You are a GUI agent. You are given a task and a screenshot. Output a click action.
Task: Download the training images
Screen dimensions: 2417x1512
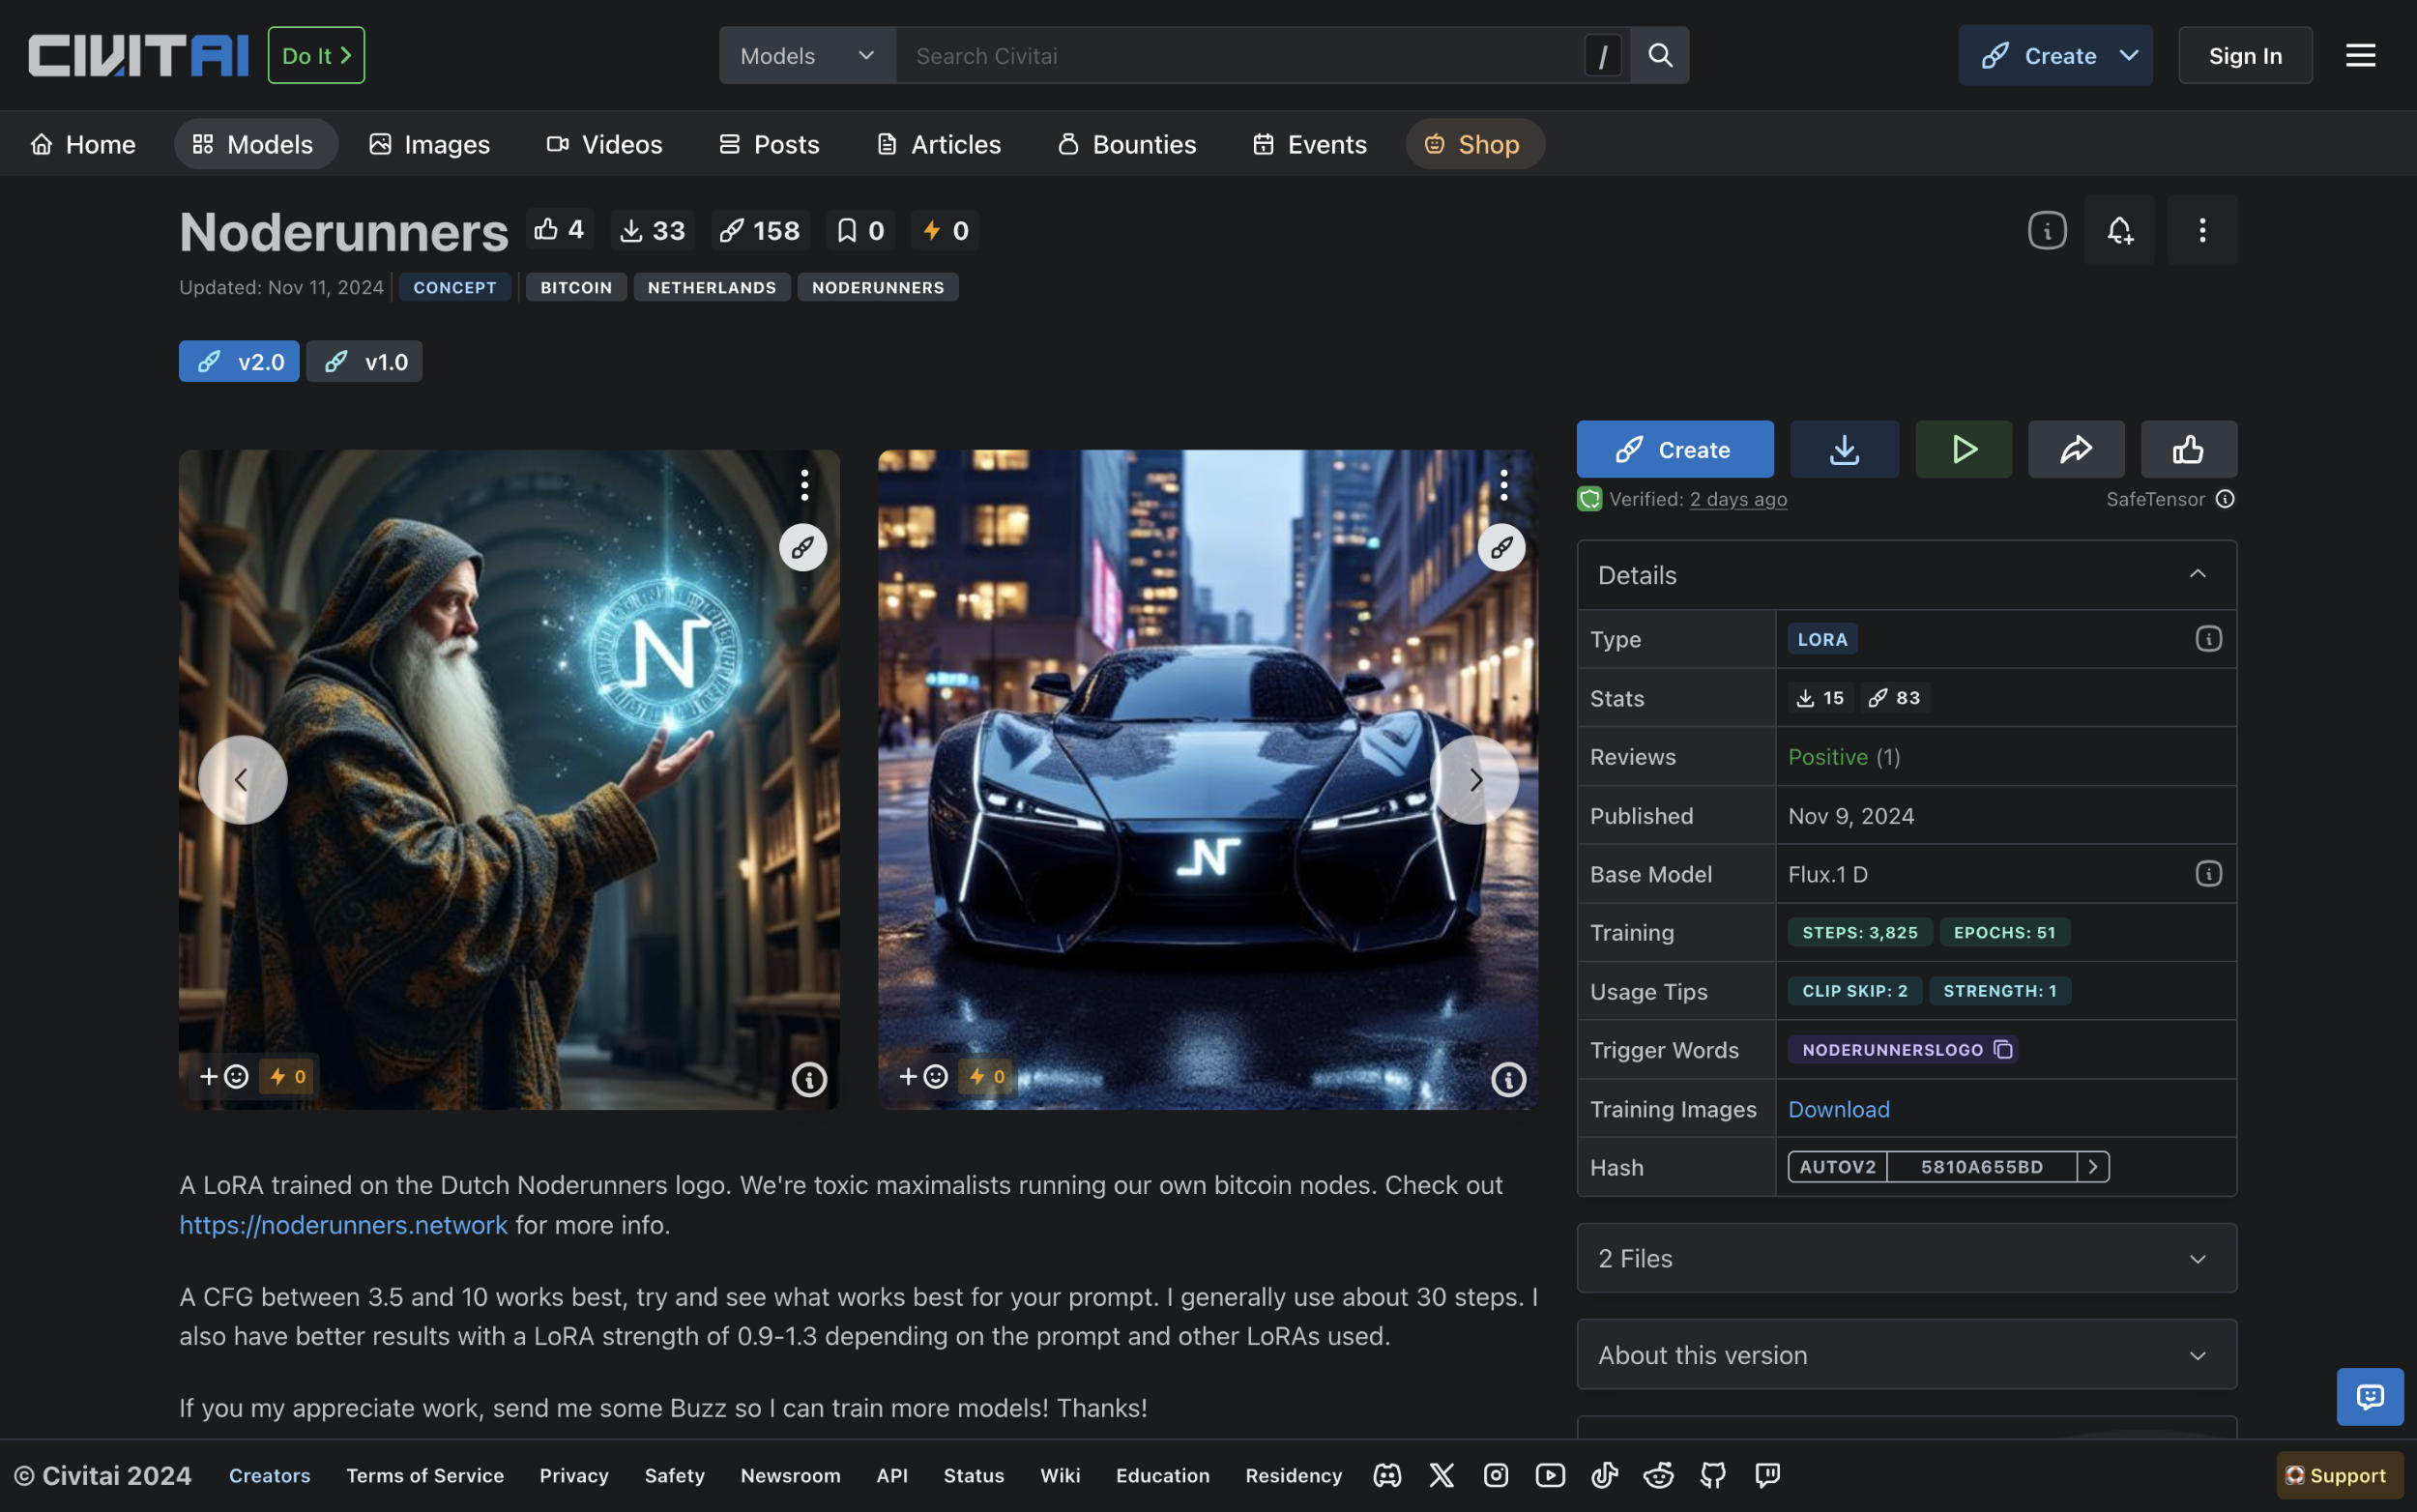1838,1109
